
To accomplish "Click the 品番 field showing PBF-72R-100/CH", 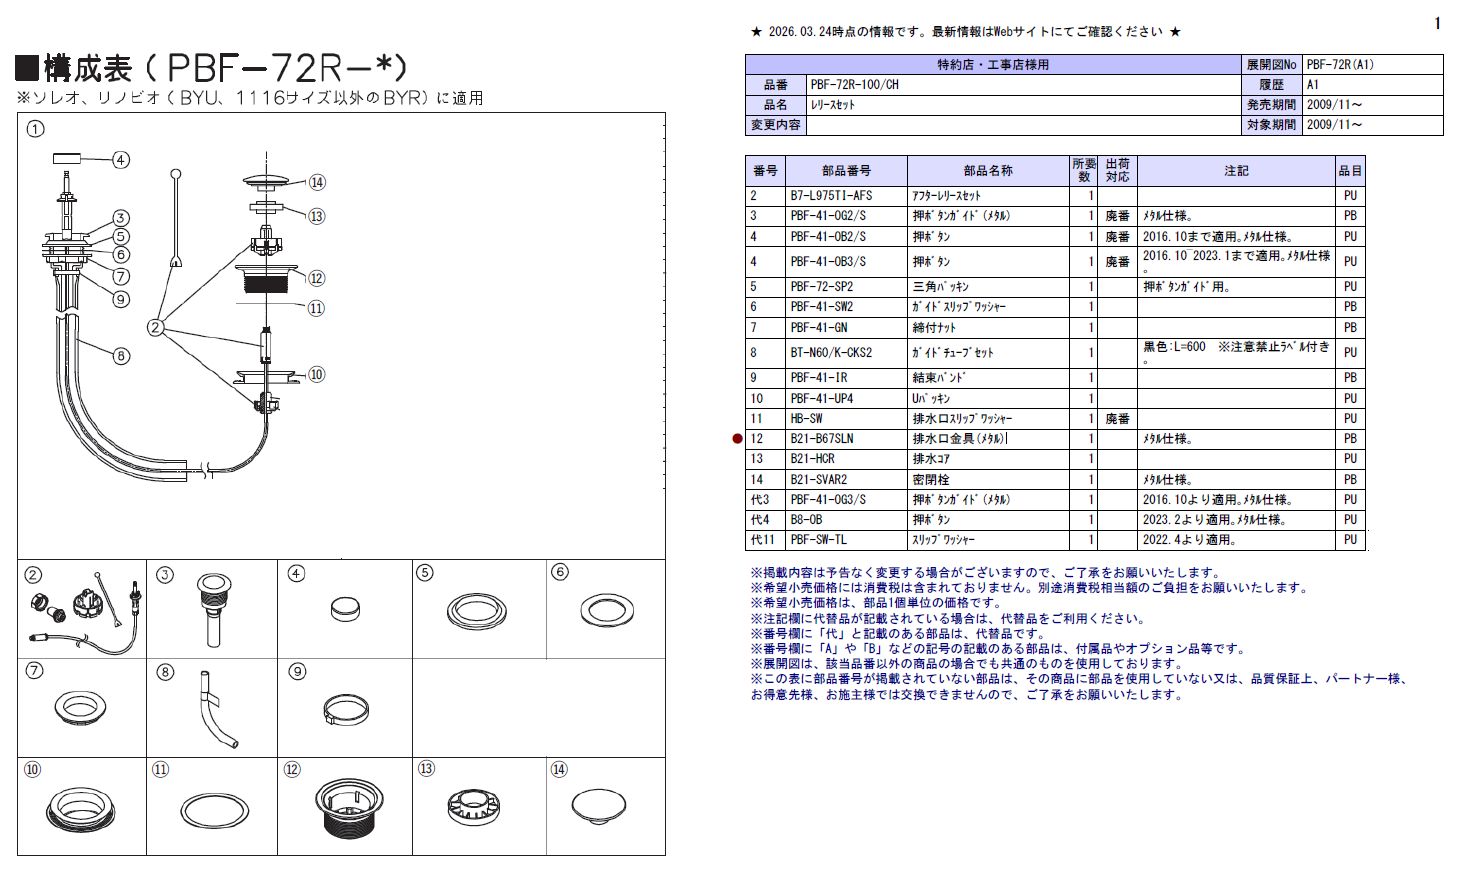I will click(840, 85).
